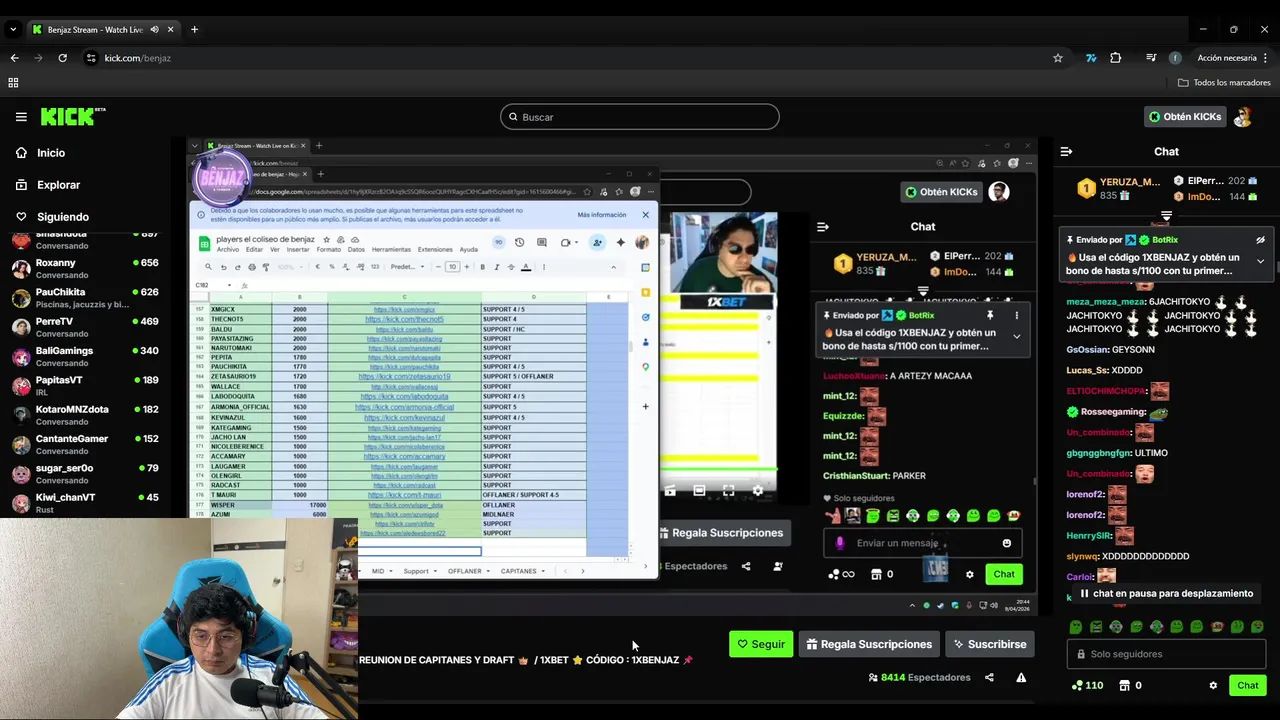Click Regala Suscripciones below the stream

click(869, 644)
